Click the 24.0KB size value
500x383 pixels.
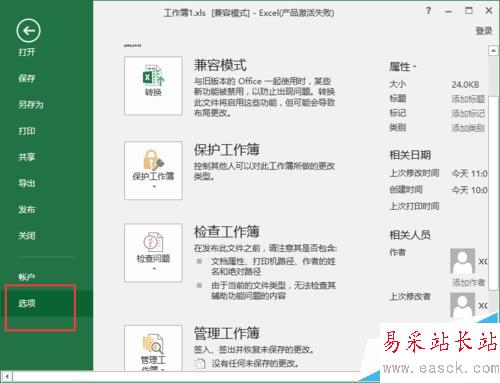click(465, 85)
